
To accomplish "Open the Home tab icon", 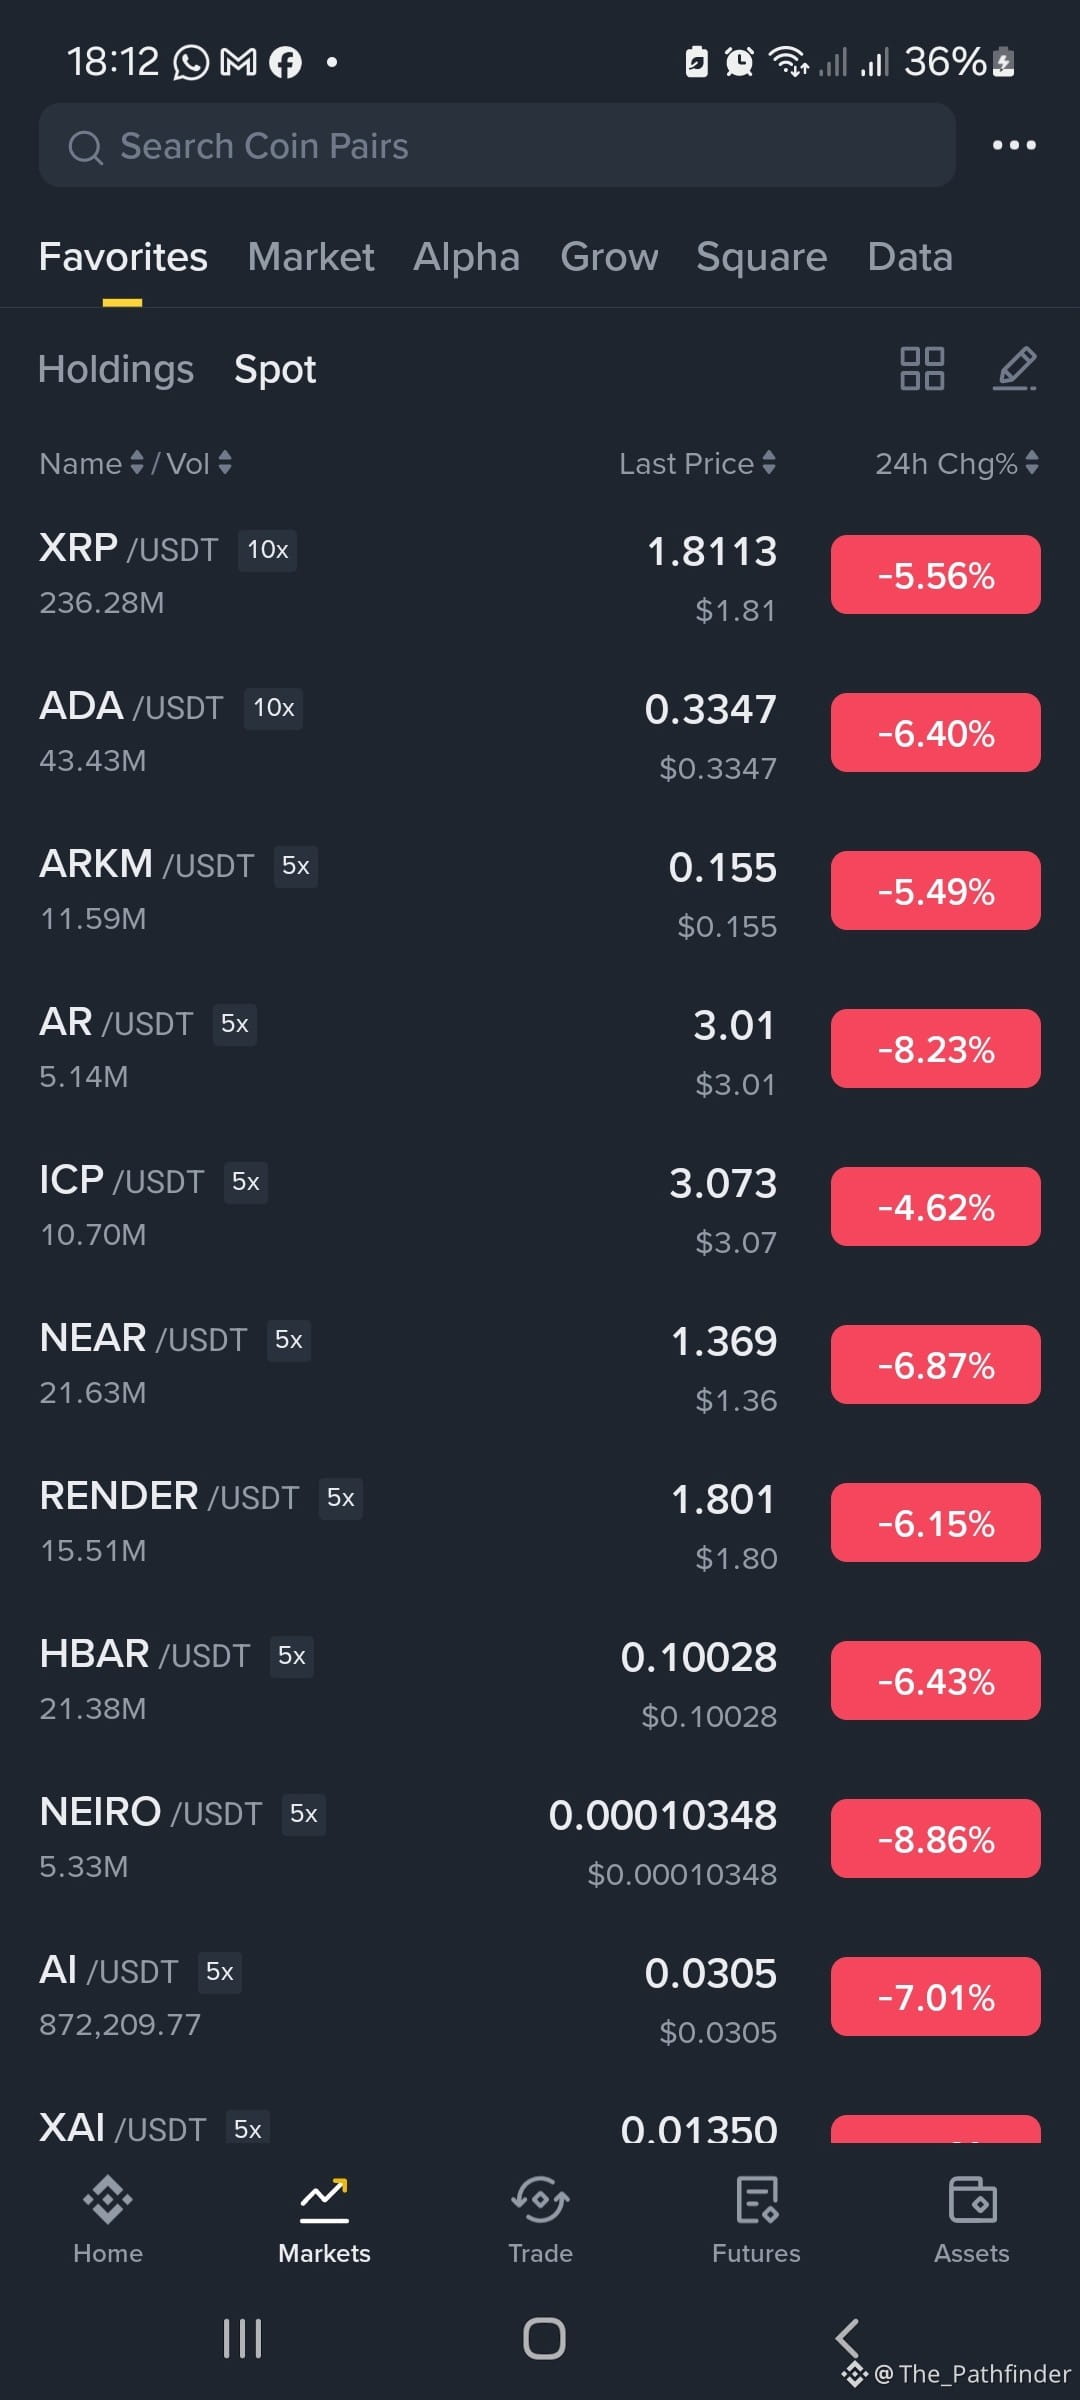I will (x=108, y=2199).
